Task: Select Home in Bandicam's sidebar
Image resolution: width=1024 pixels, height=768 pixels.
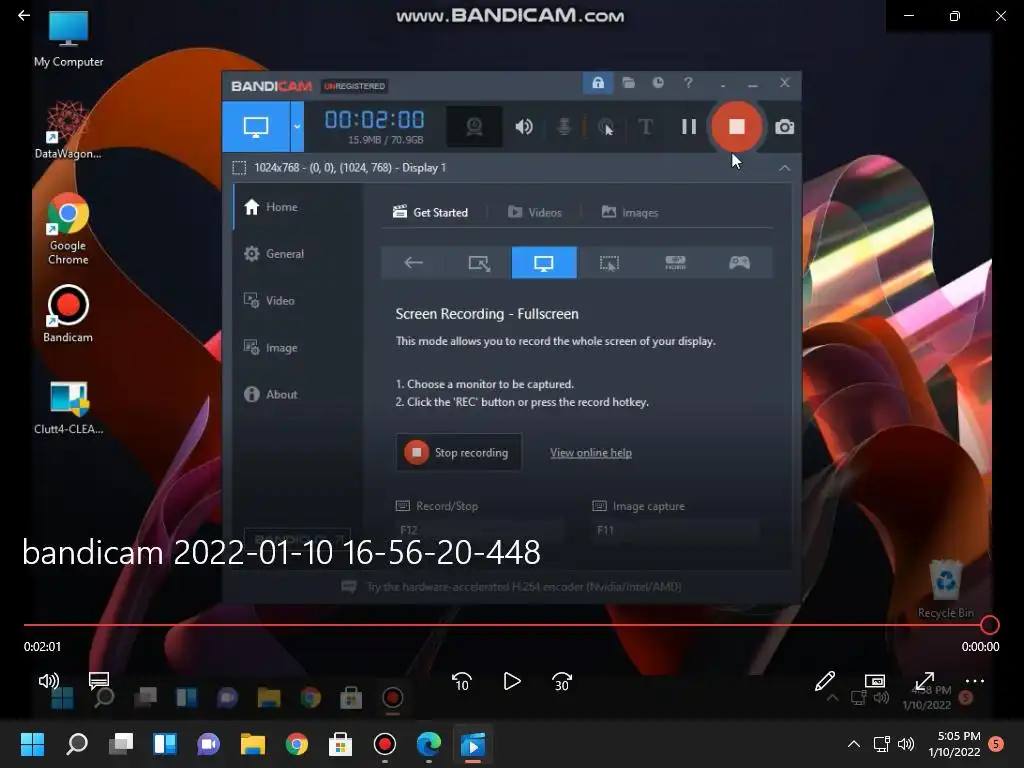Action: click(297, 207)
